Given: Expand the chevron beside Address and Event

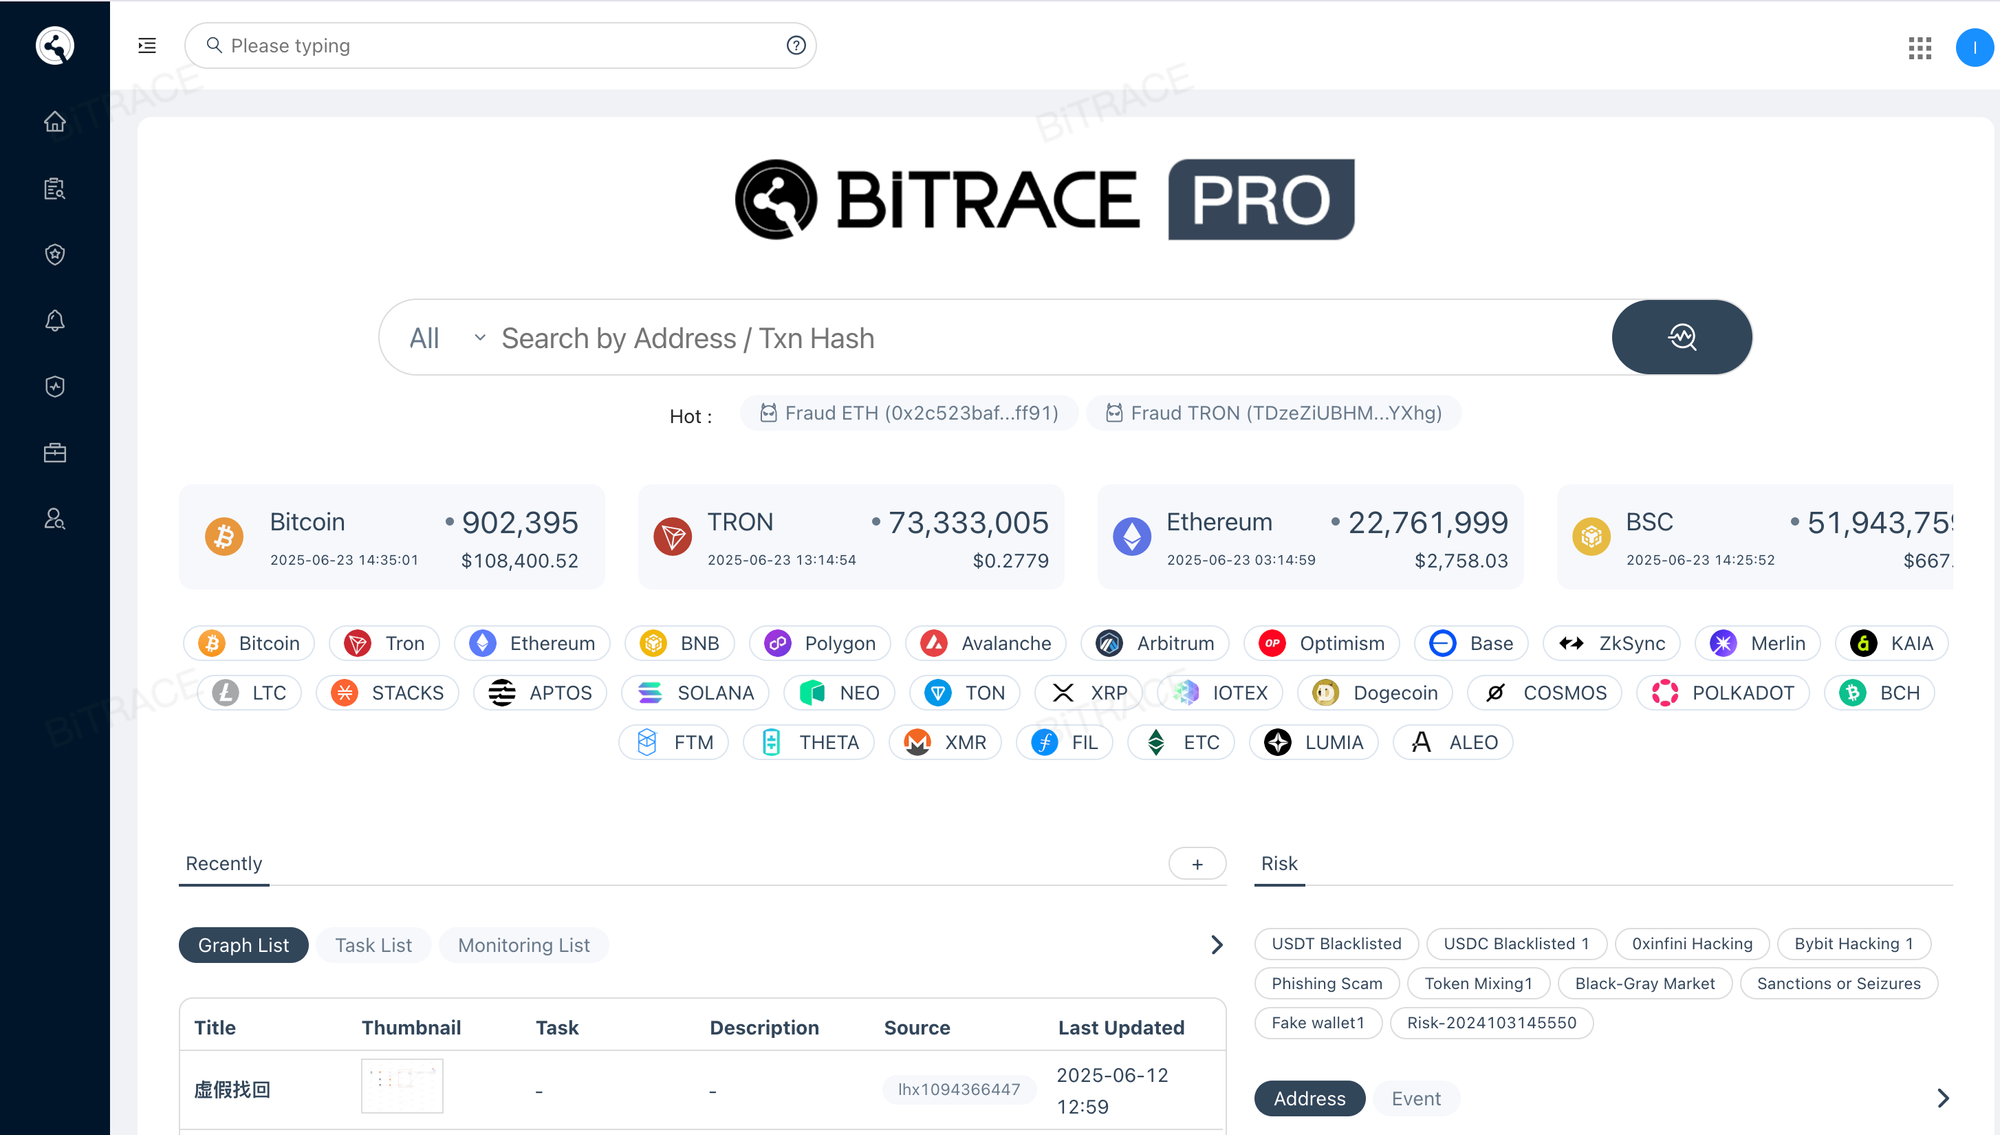Looking at the screenshot, I should [1942, 1098].
